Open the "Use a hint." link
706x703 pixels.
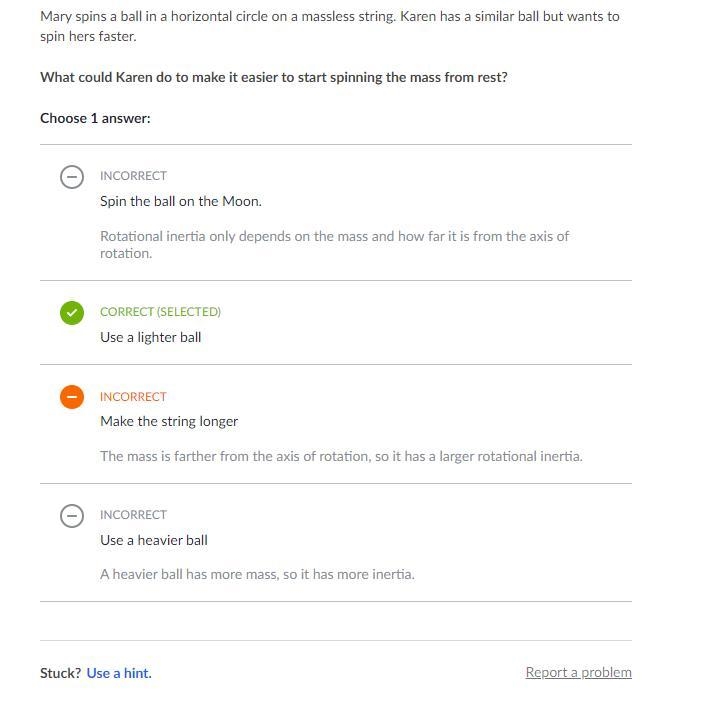119,673
